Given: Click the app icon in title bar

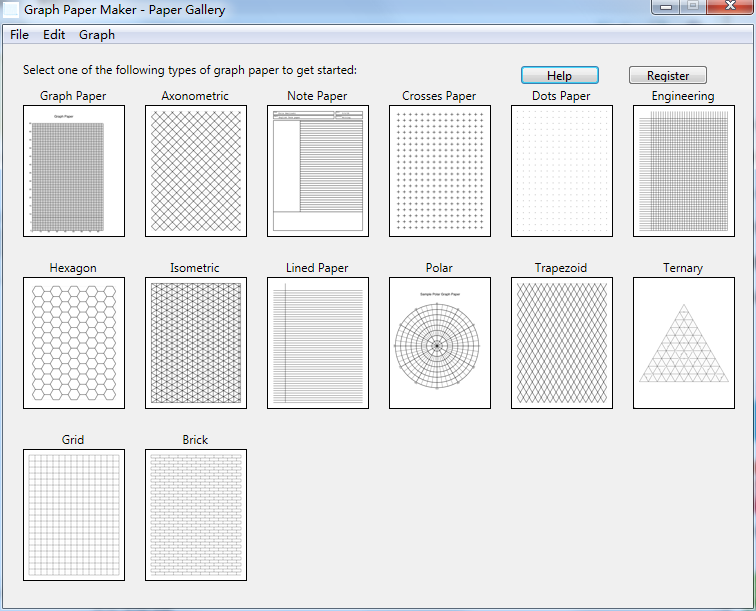Looking at the screenshot, I should [12, 11].
